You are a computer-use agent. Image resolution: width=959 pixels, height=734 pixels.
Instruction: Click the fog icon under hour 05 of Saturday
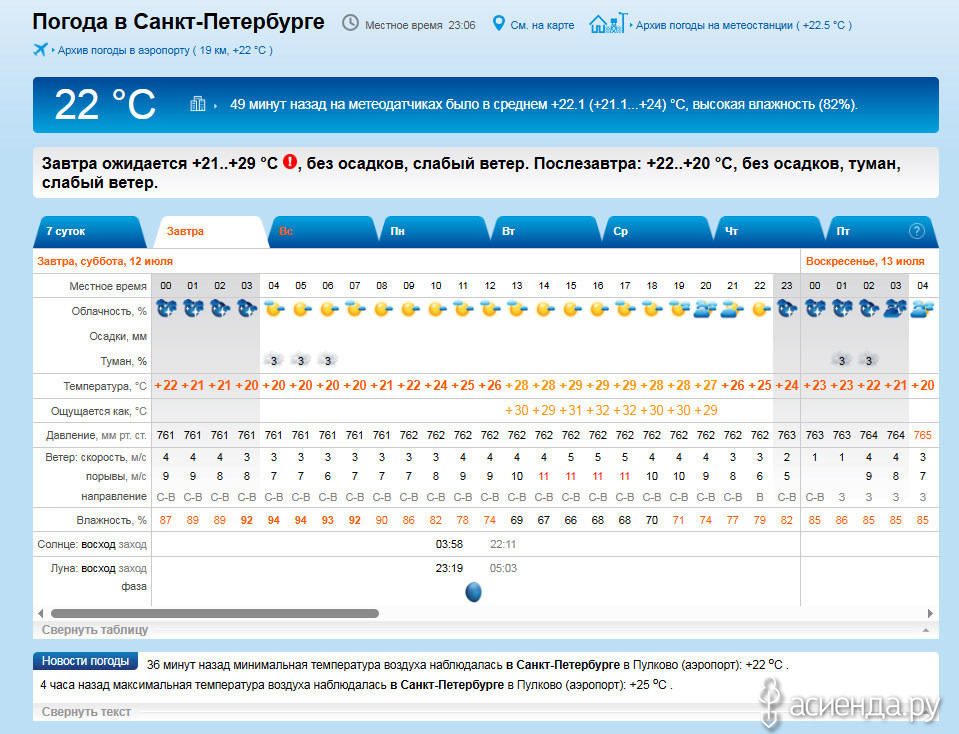[x=301, y=360]
